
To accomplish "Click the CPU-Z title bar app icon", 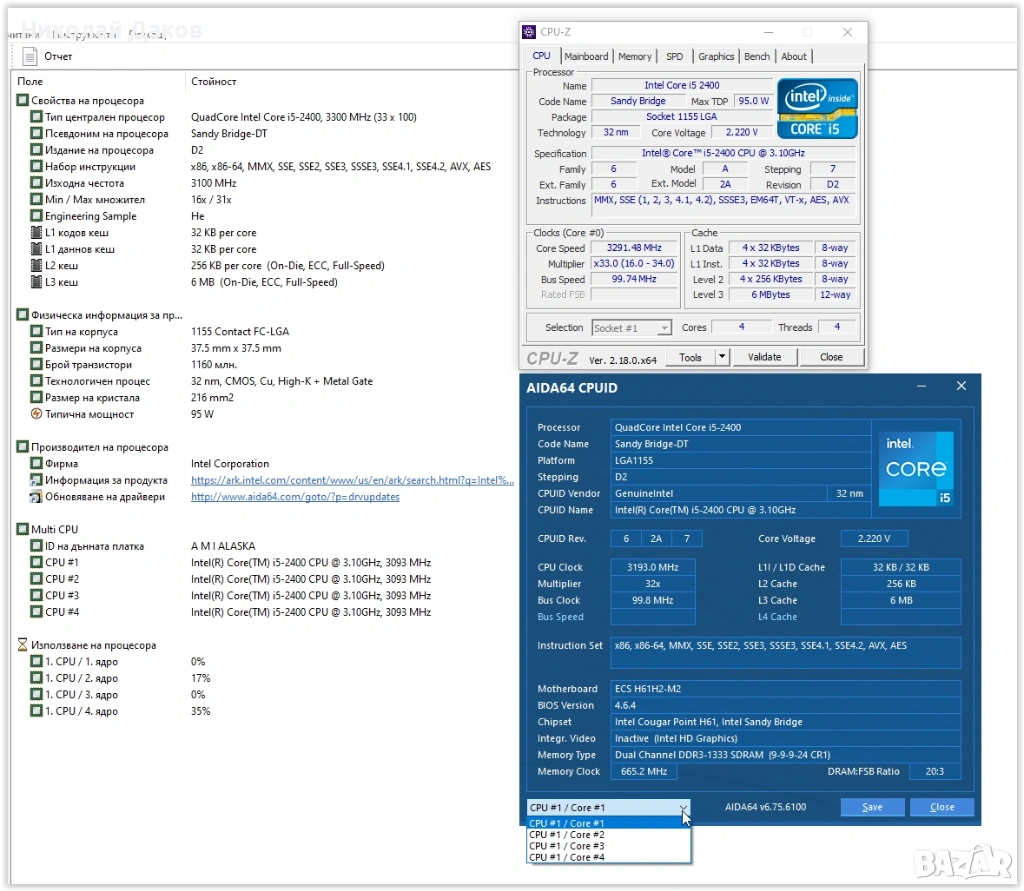I will 529,32.
